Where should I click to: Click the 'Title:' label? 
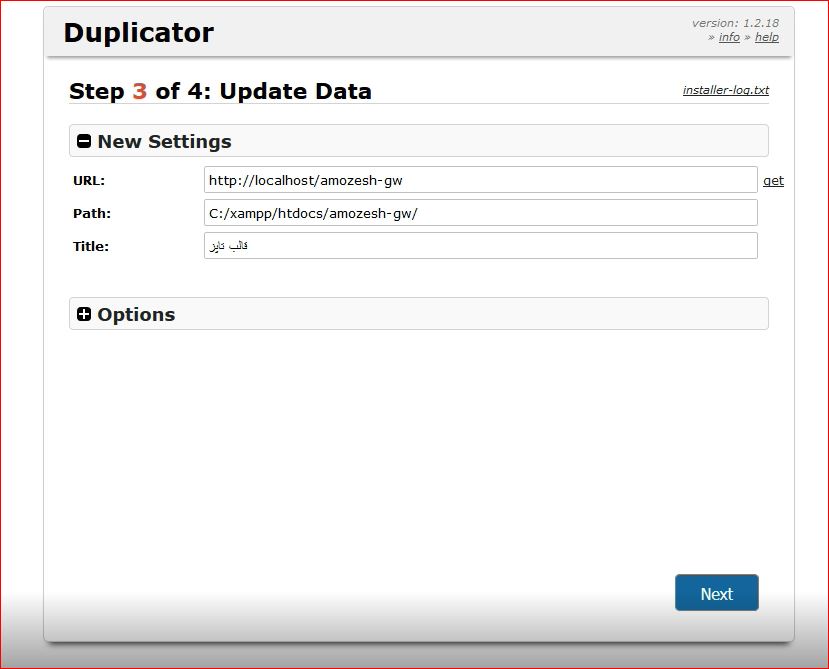pos(91,246)
